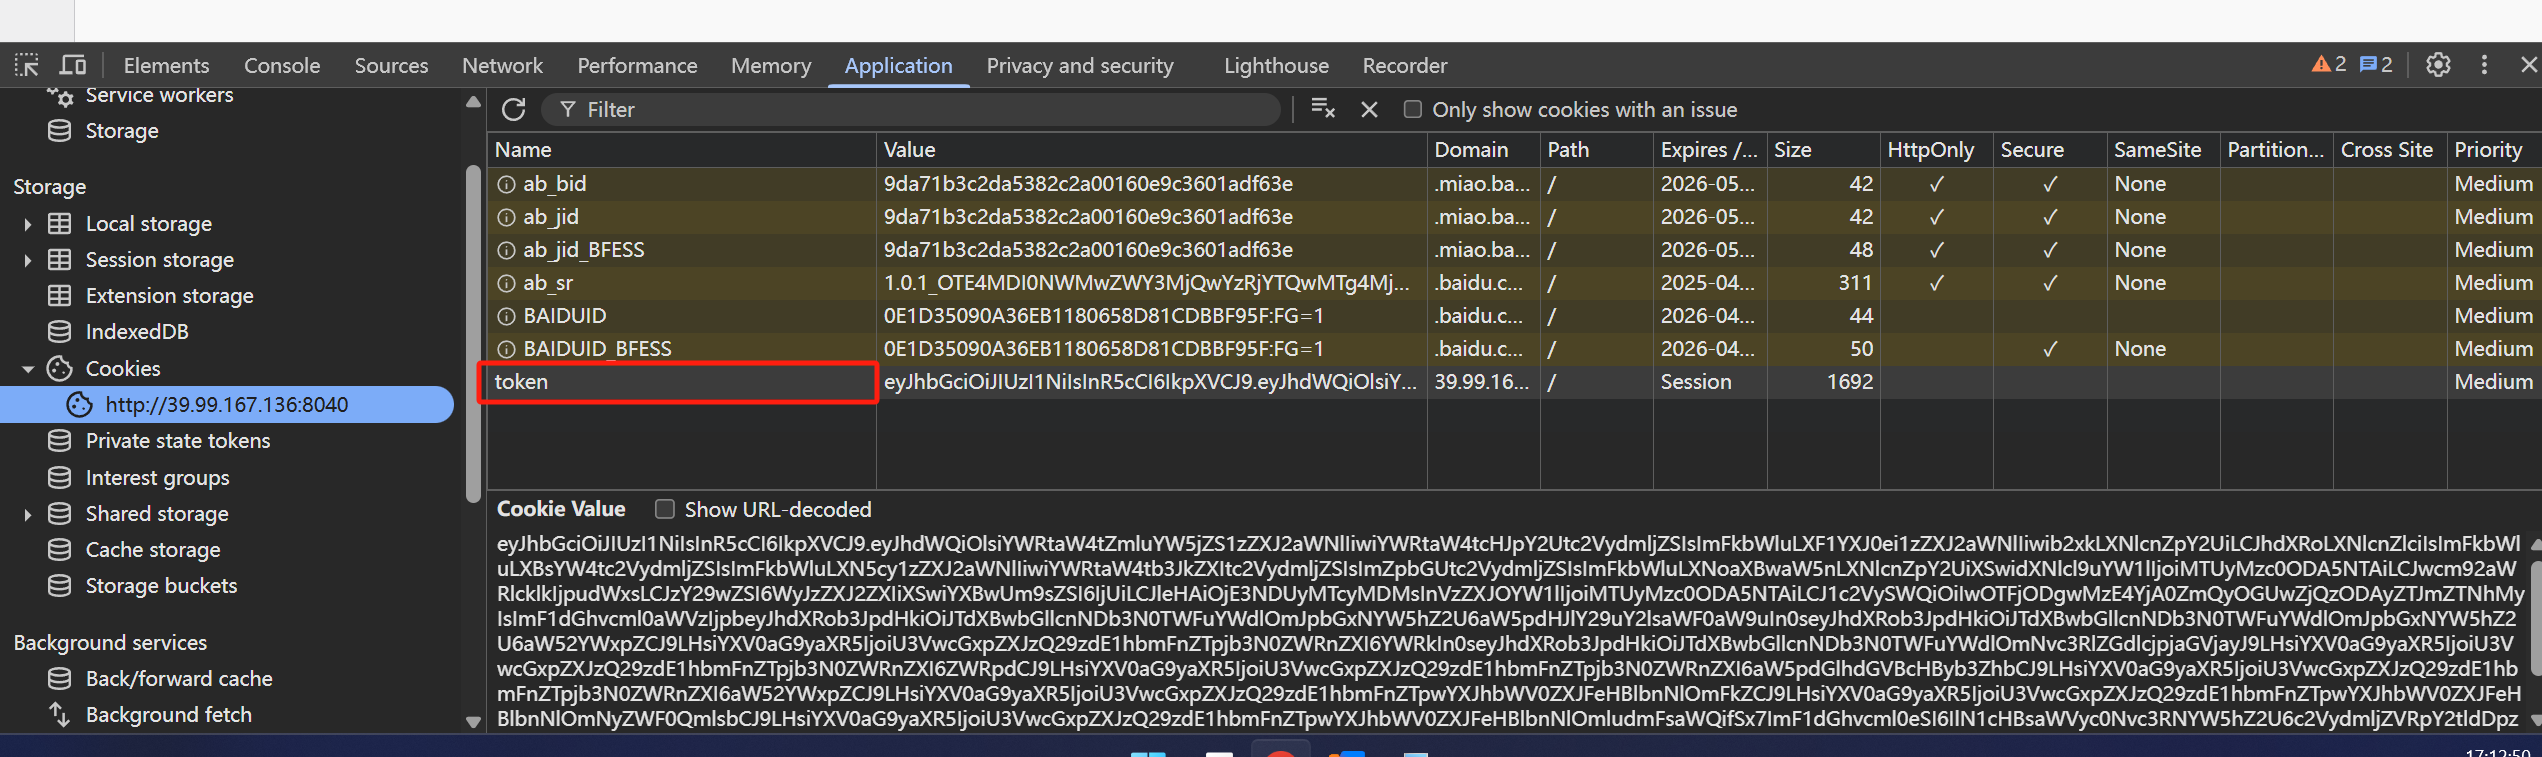Enable Only show cookies with an issue
The image size is (2542, 757).
click(1412, 109)
